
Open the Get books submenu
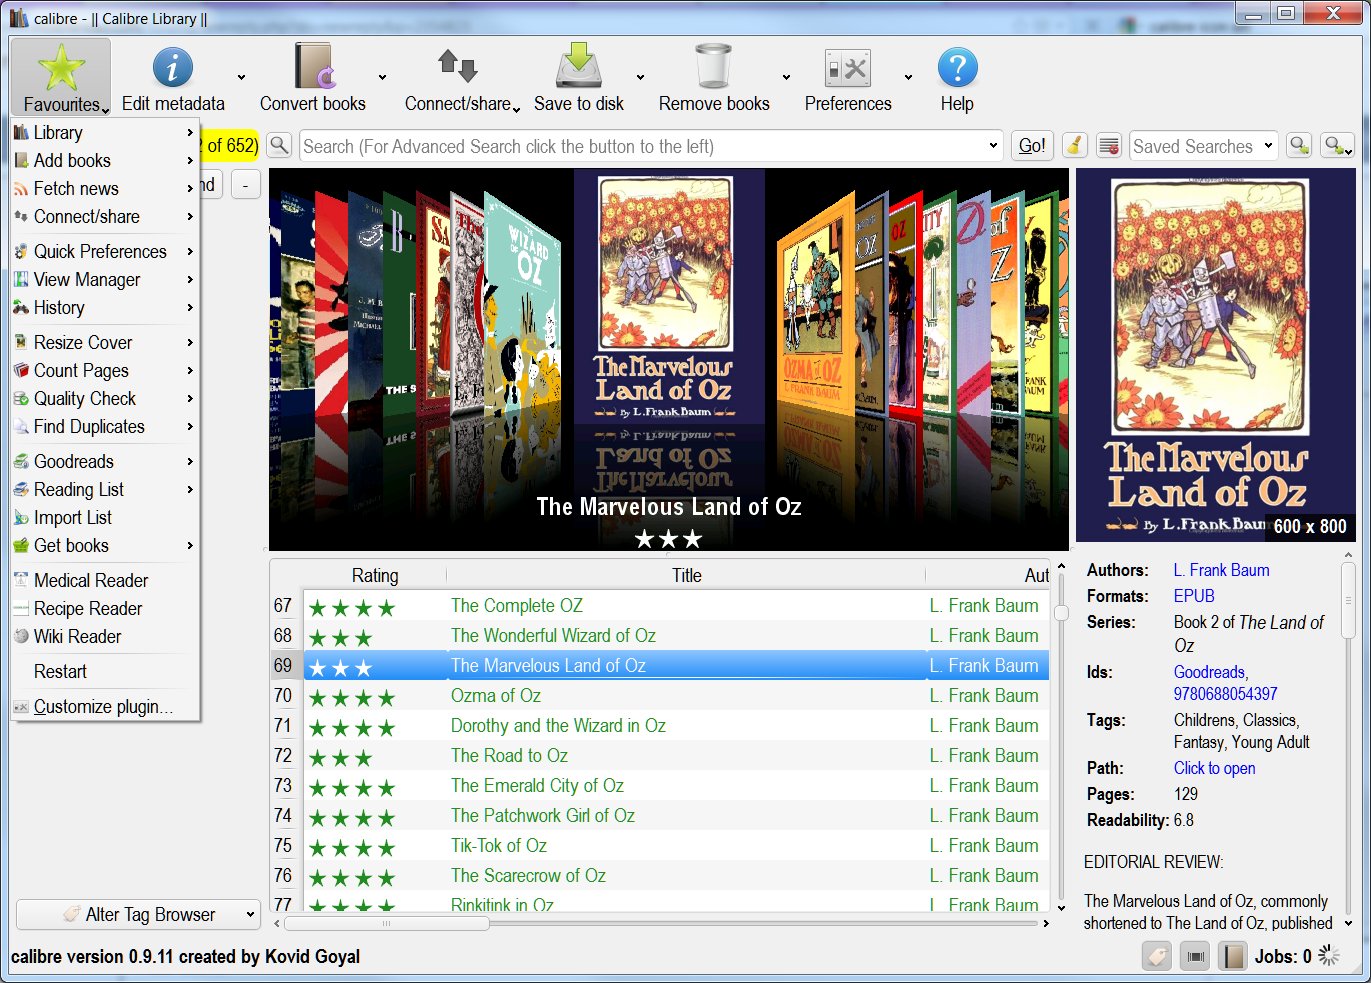tap(104, 545)
